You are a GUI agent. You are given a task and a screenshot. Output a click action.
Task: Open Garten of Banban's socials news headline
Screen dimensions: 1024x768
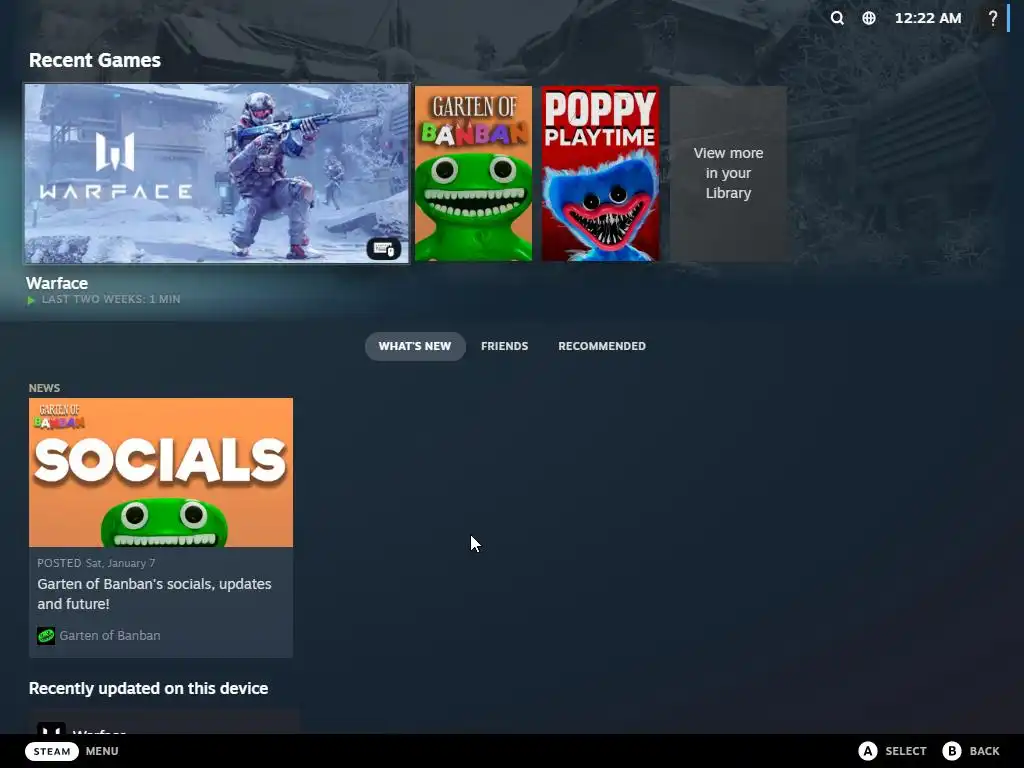(154, 594)
